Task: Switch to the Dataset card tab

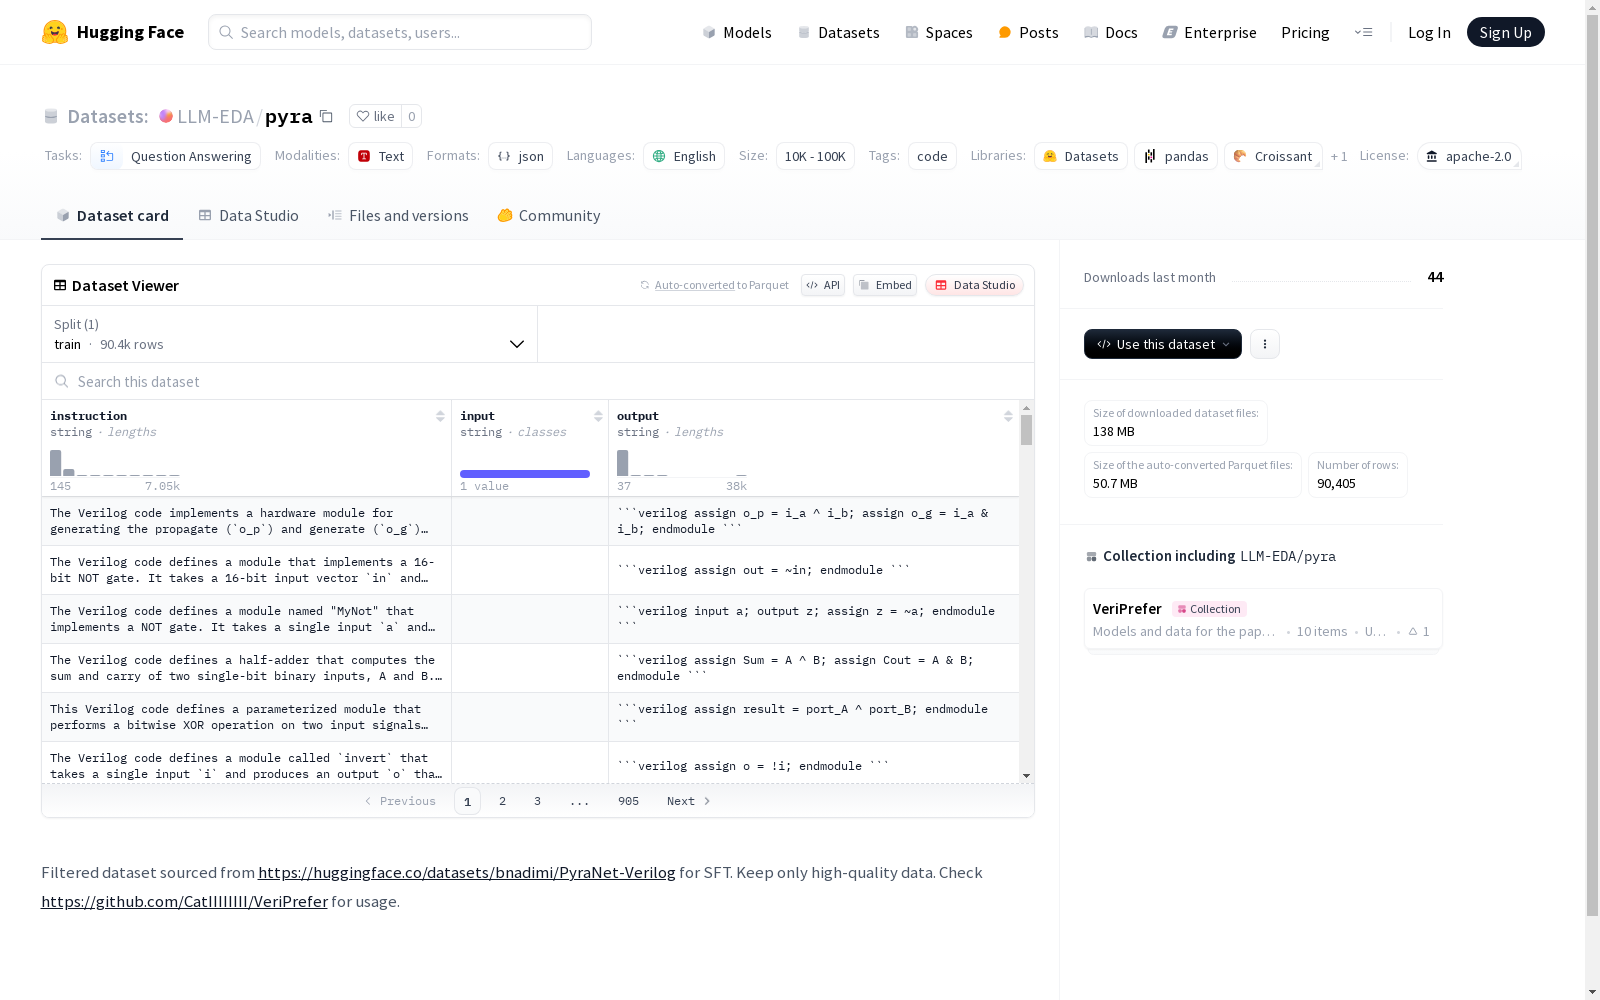Action: 112,216
